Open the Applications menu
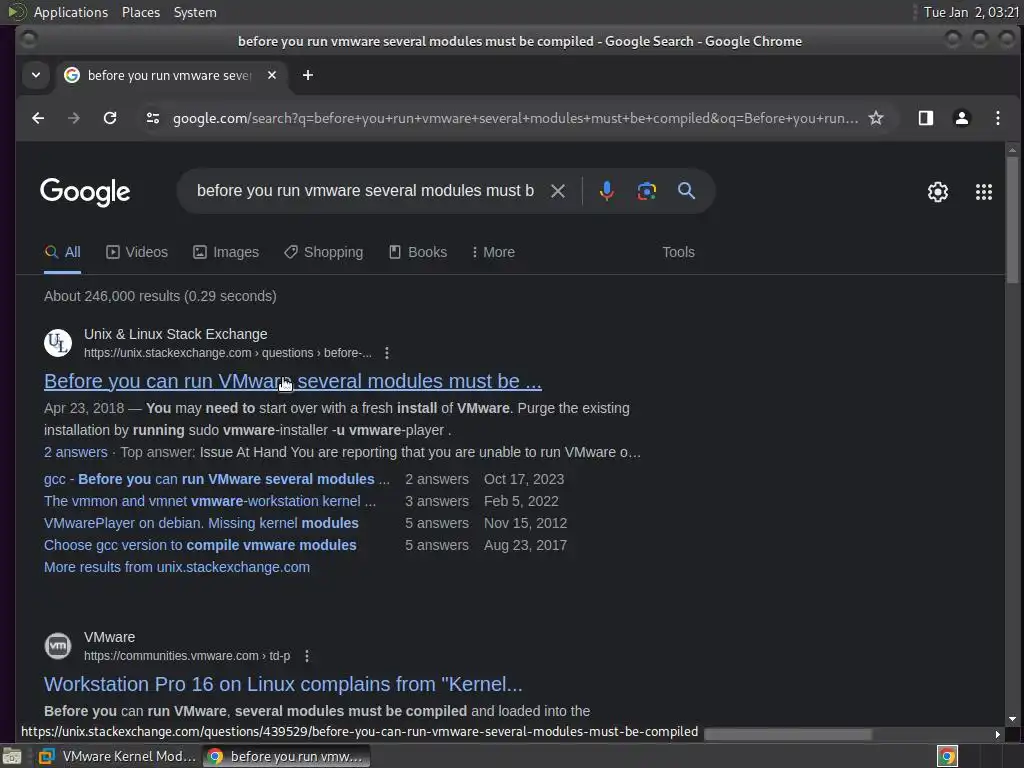 (x=71, y=12)
